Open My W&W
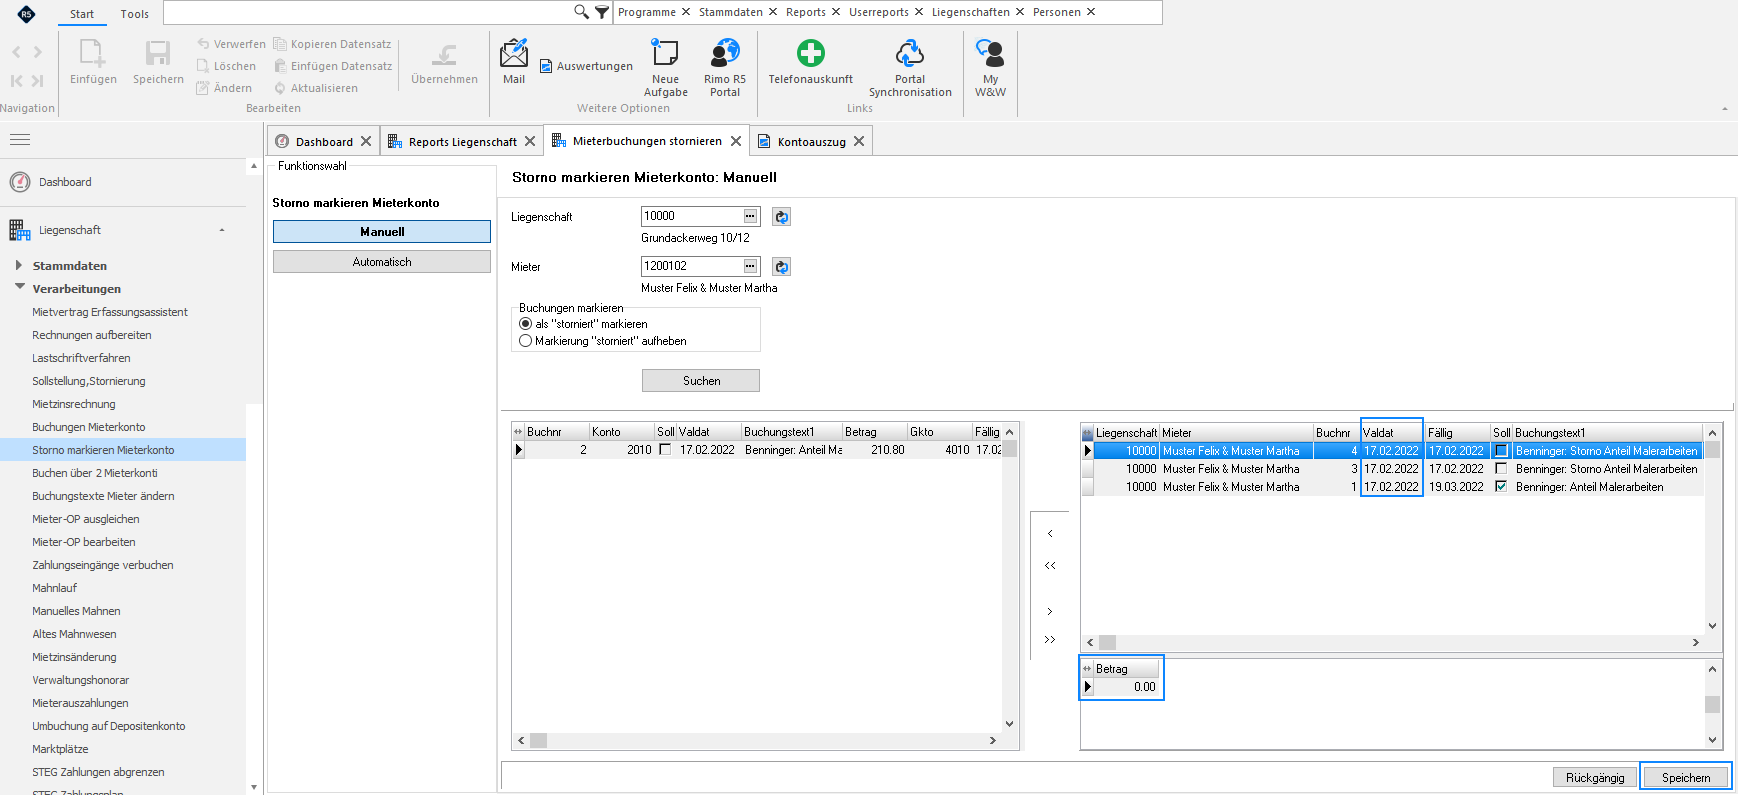The width and height of the screenshot is (1738, 795). (990, 67)
